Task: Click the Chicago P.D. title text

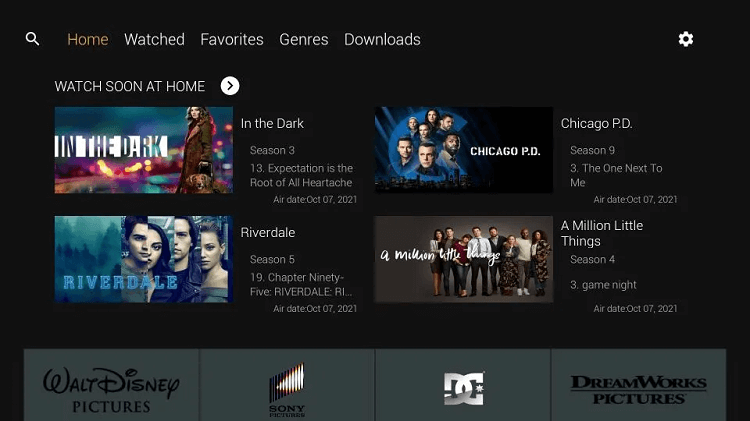Action: (596, 123)
